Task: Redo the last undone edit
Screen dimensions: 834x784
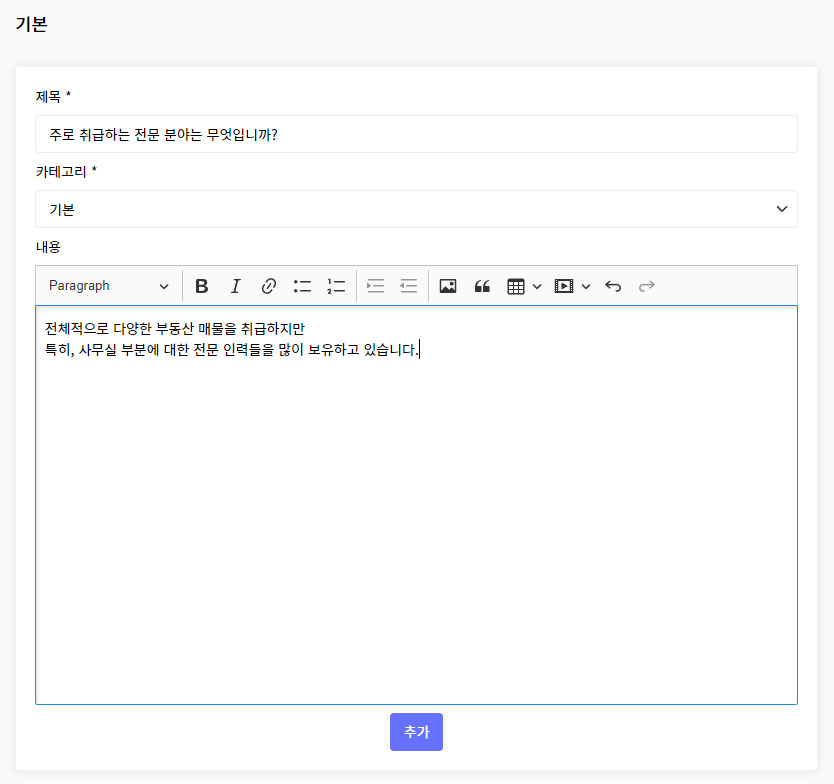Action: tap(647, 286)
